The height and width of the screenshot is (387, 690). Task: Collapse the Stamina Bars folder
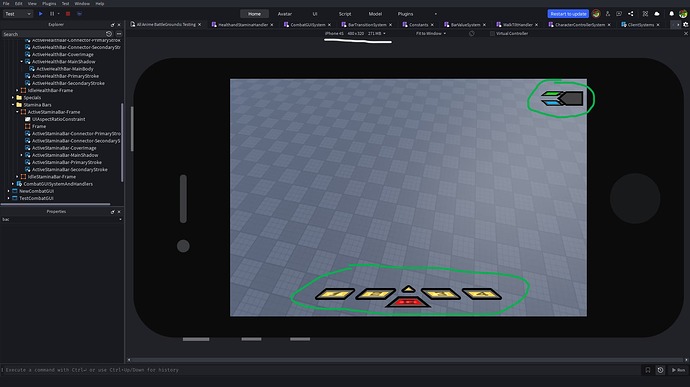pos(13,105)
